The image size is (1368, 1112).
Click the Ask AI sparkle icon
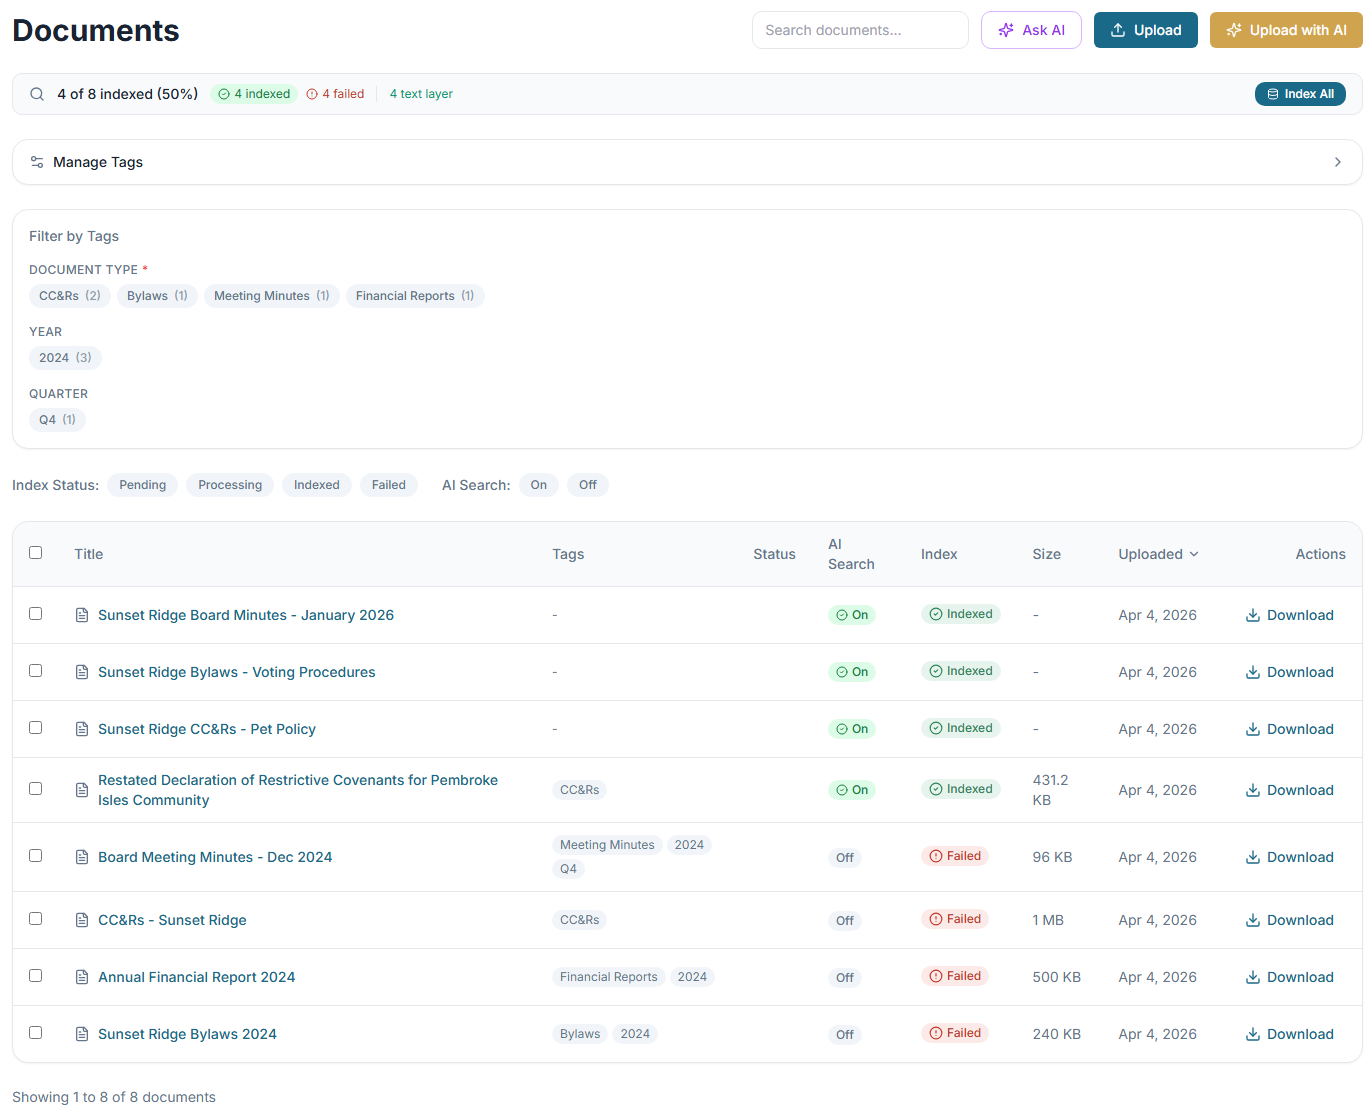point(1006,30)
